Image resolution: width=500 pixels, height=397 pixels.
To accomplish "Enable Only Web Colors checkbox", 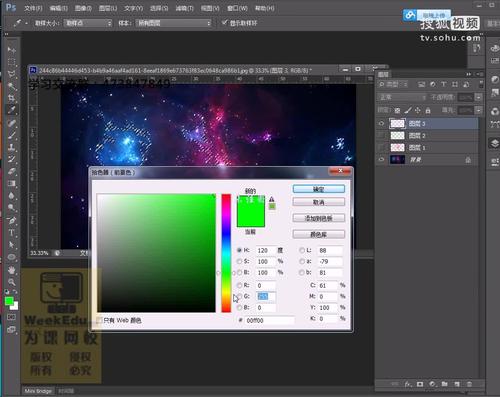I will coord(100,320).
